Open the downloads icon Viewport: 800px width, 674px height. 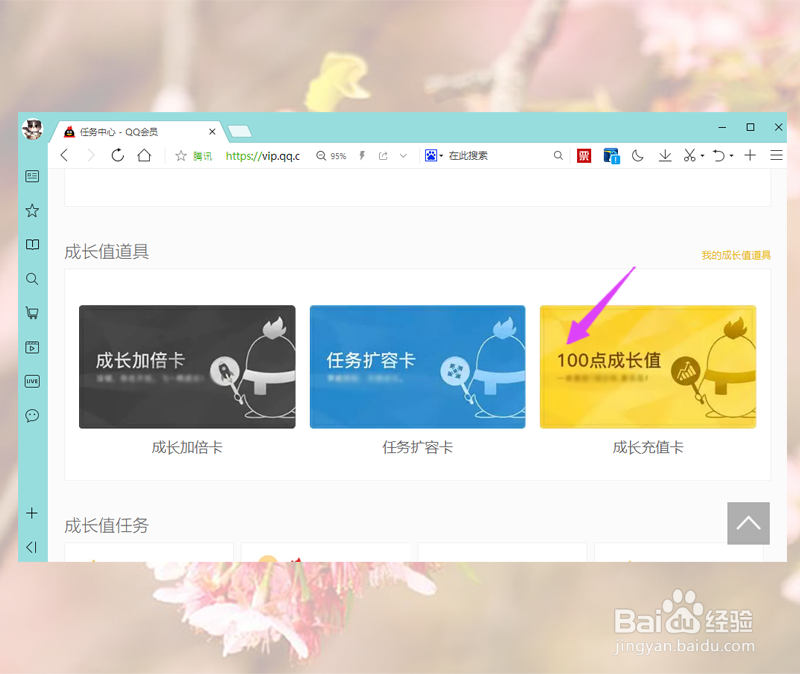point(665,156)
